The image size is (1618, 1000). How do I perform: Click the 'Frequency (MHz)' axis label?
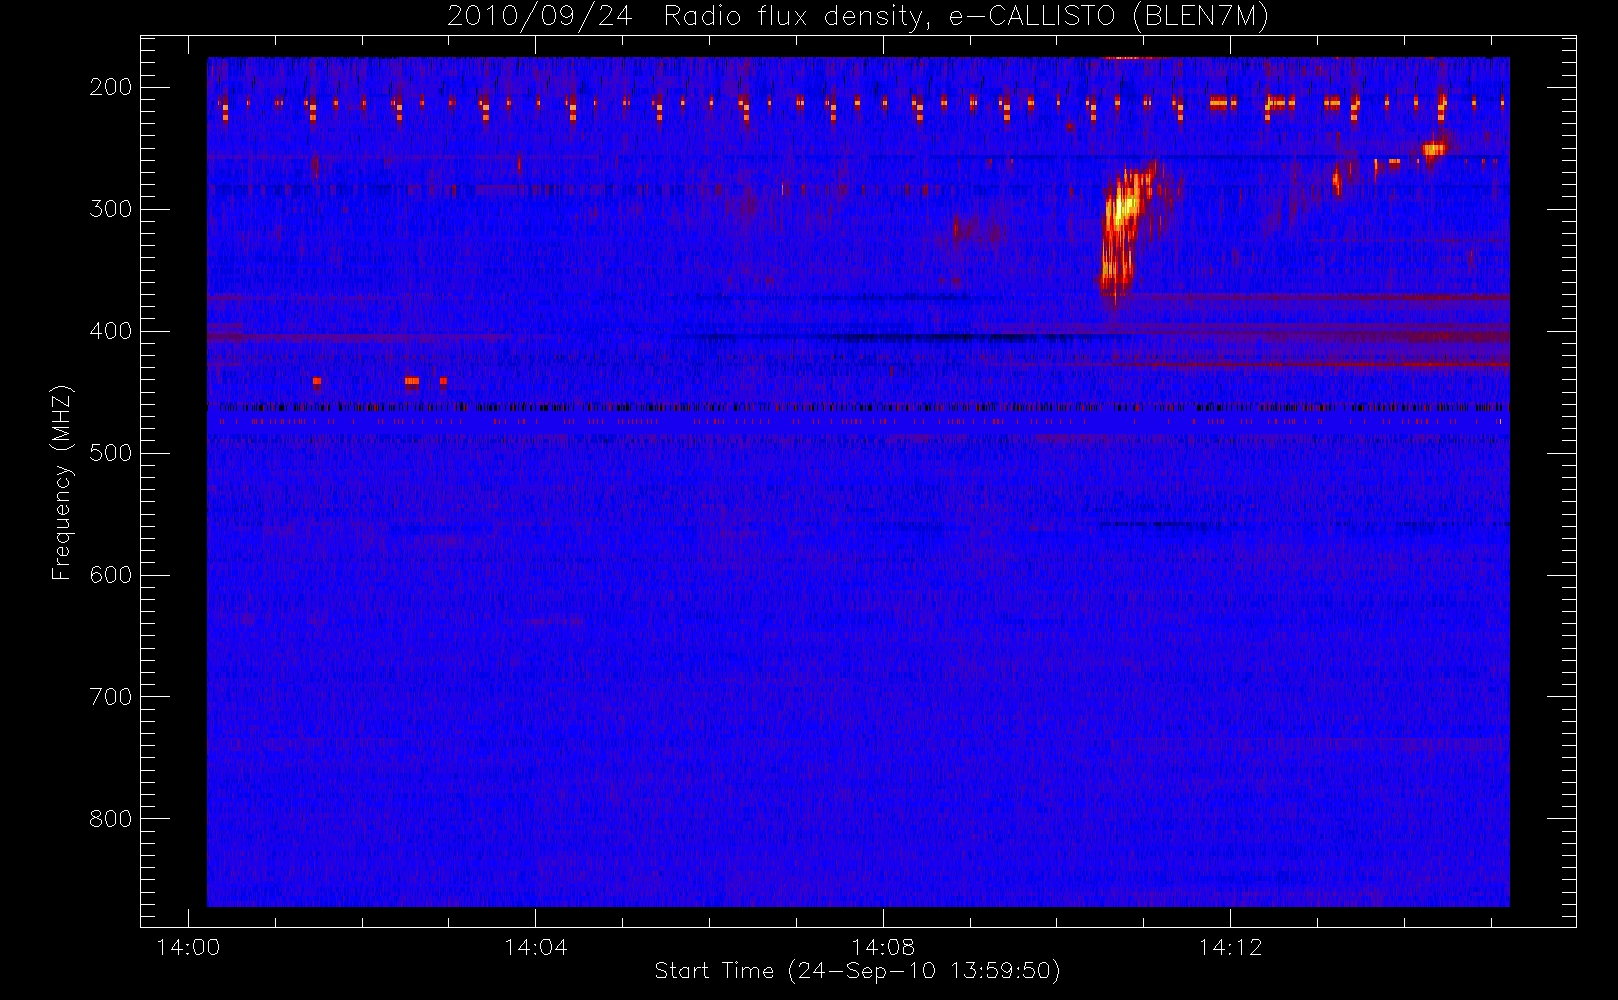pyautogui.click(x=62, y=482)
